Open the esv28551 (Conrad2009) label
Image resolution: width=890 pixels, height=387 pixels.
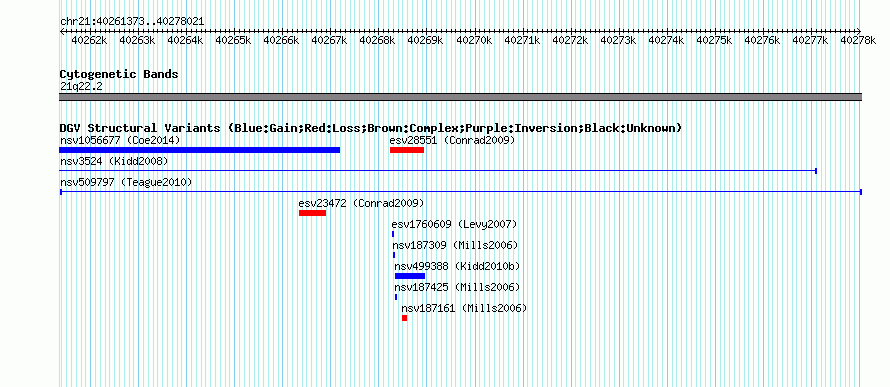(452, 140)
